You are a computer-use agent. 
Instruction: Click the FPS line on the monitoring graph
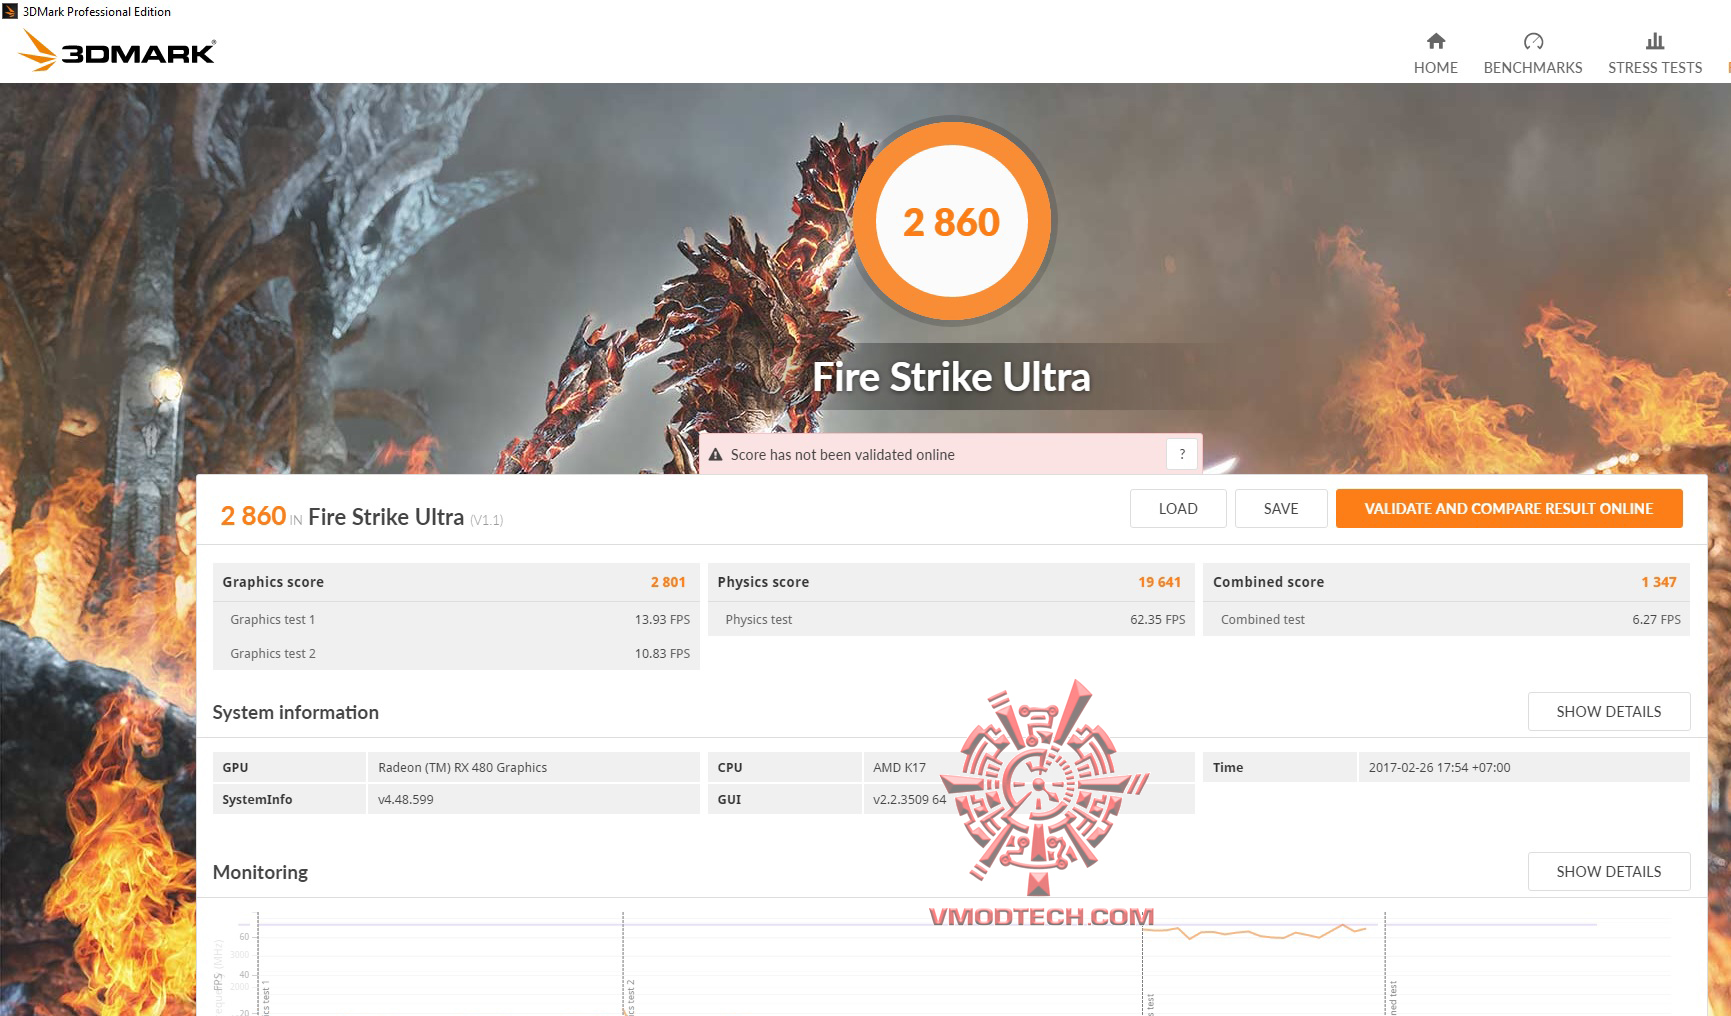pyautogui.click(x=1250, y=932)
